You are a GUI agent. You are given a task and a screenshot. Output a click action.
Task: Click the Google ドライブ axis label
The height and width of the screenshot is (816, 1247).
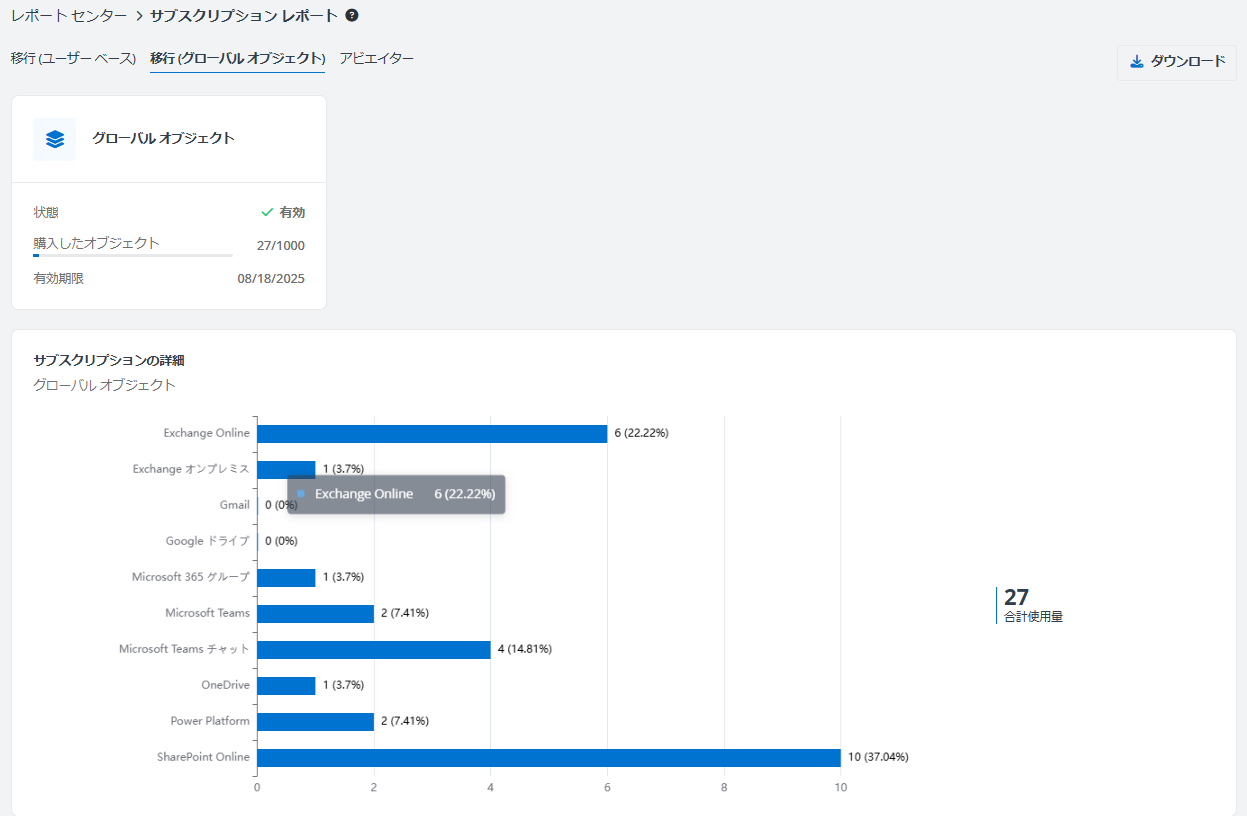pos(208,541)
